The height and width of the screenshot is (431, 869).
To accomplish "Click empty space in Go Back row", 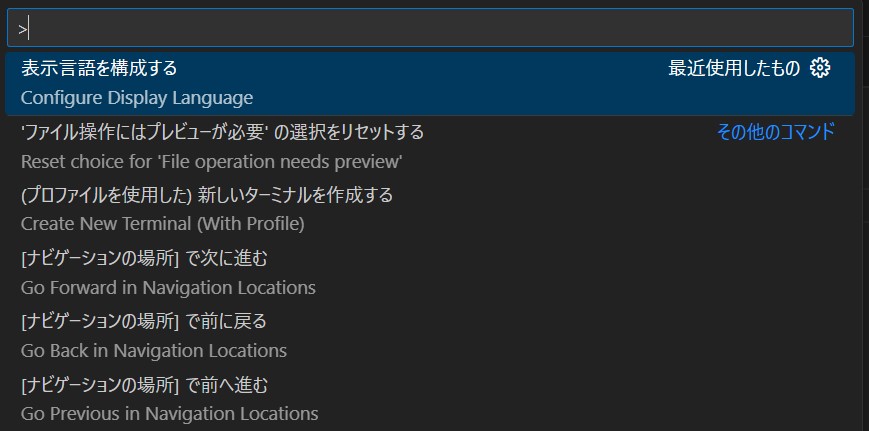I will coord(554,336).
